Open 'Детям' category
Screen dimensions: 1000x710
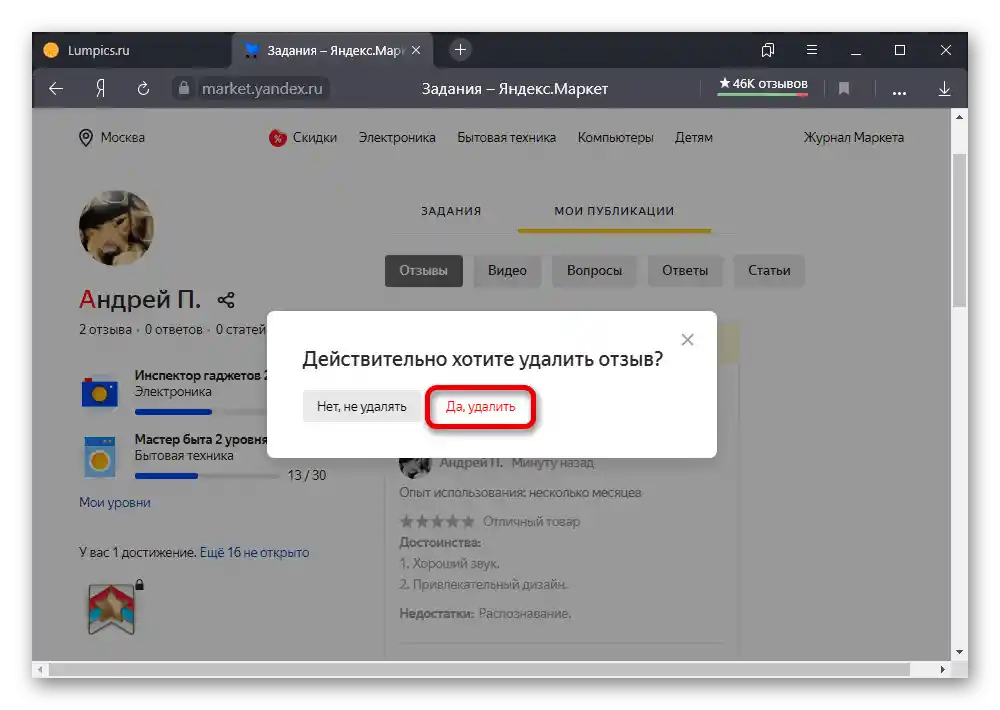point(694,138)
